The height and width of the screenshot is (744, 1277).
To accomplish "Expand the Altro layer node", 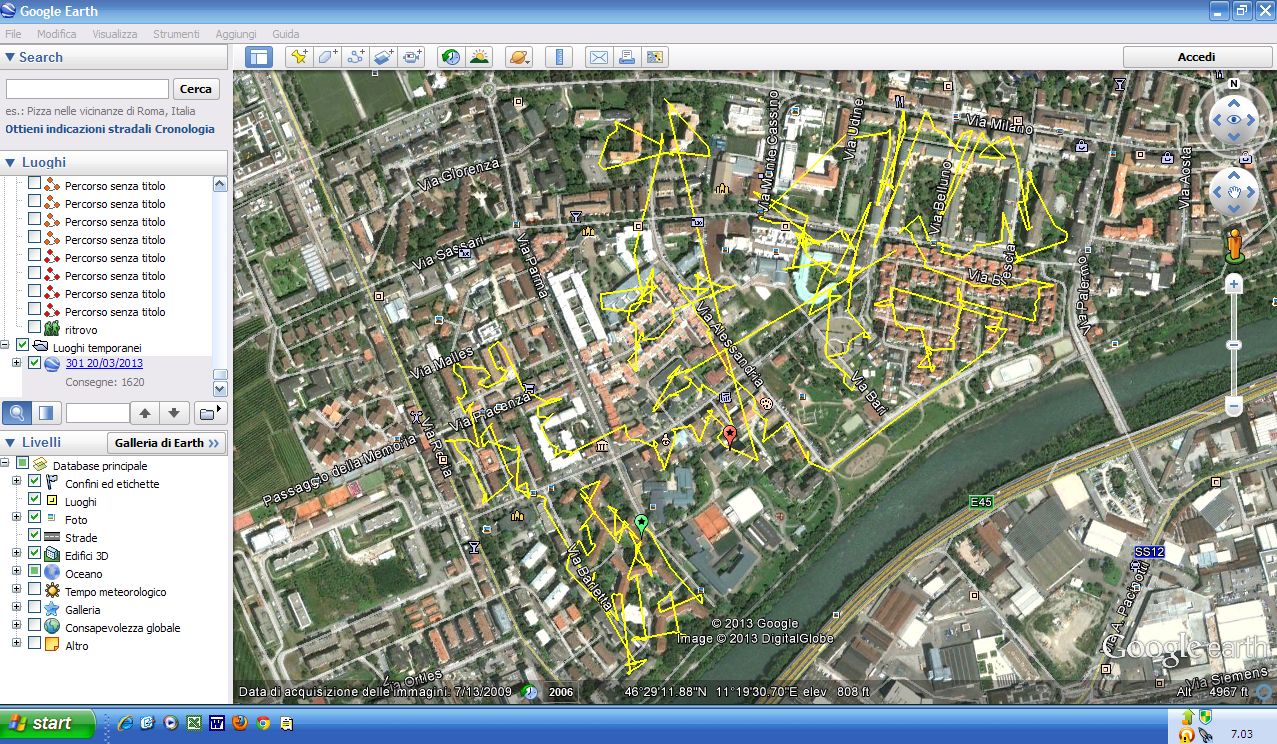I will [x=16, y=645].
